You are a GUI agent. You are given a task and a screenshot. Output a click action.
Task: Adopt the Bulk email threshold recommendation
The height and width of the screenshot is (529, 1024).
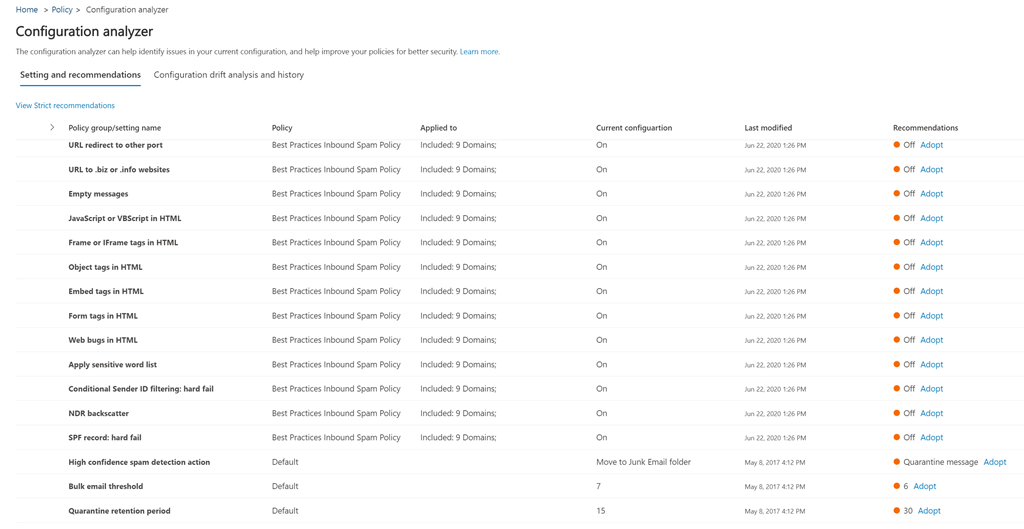coord(924,486)
